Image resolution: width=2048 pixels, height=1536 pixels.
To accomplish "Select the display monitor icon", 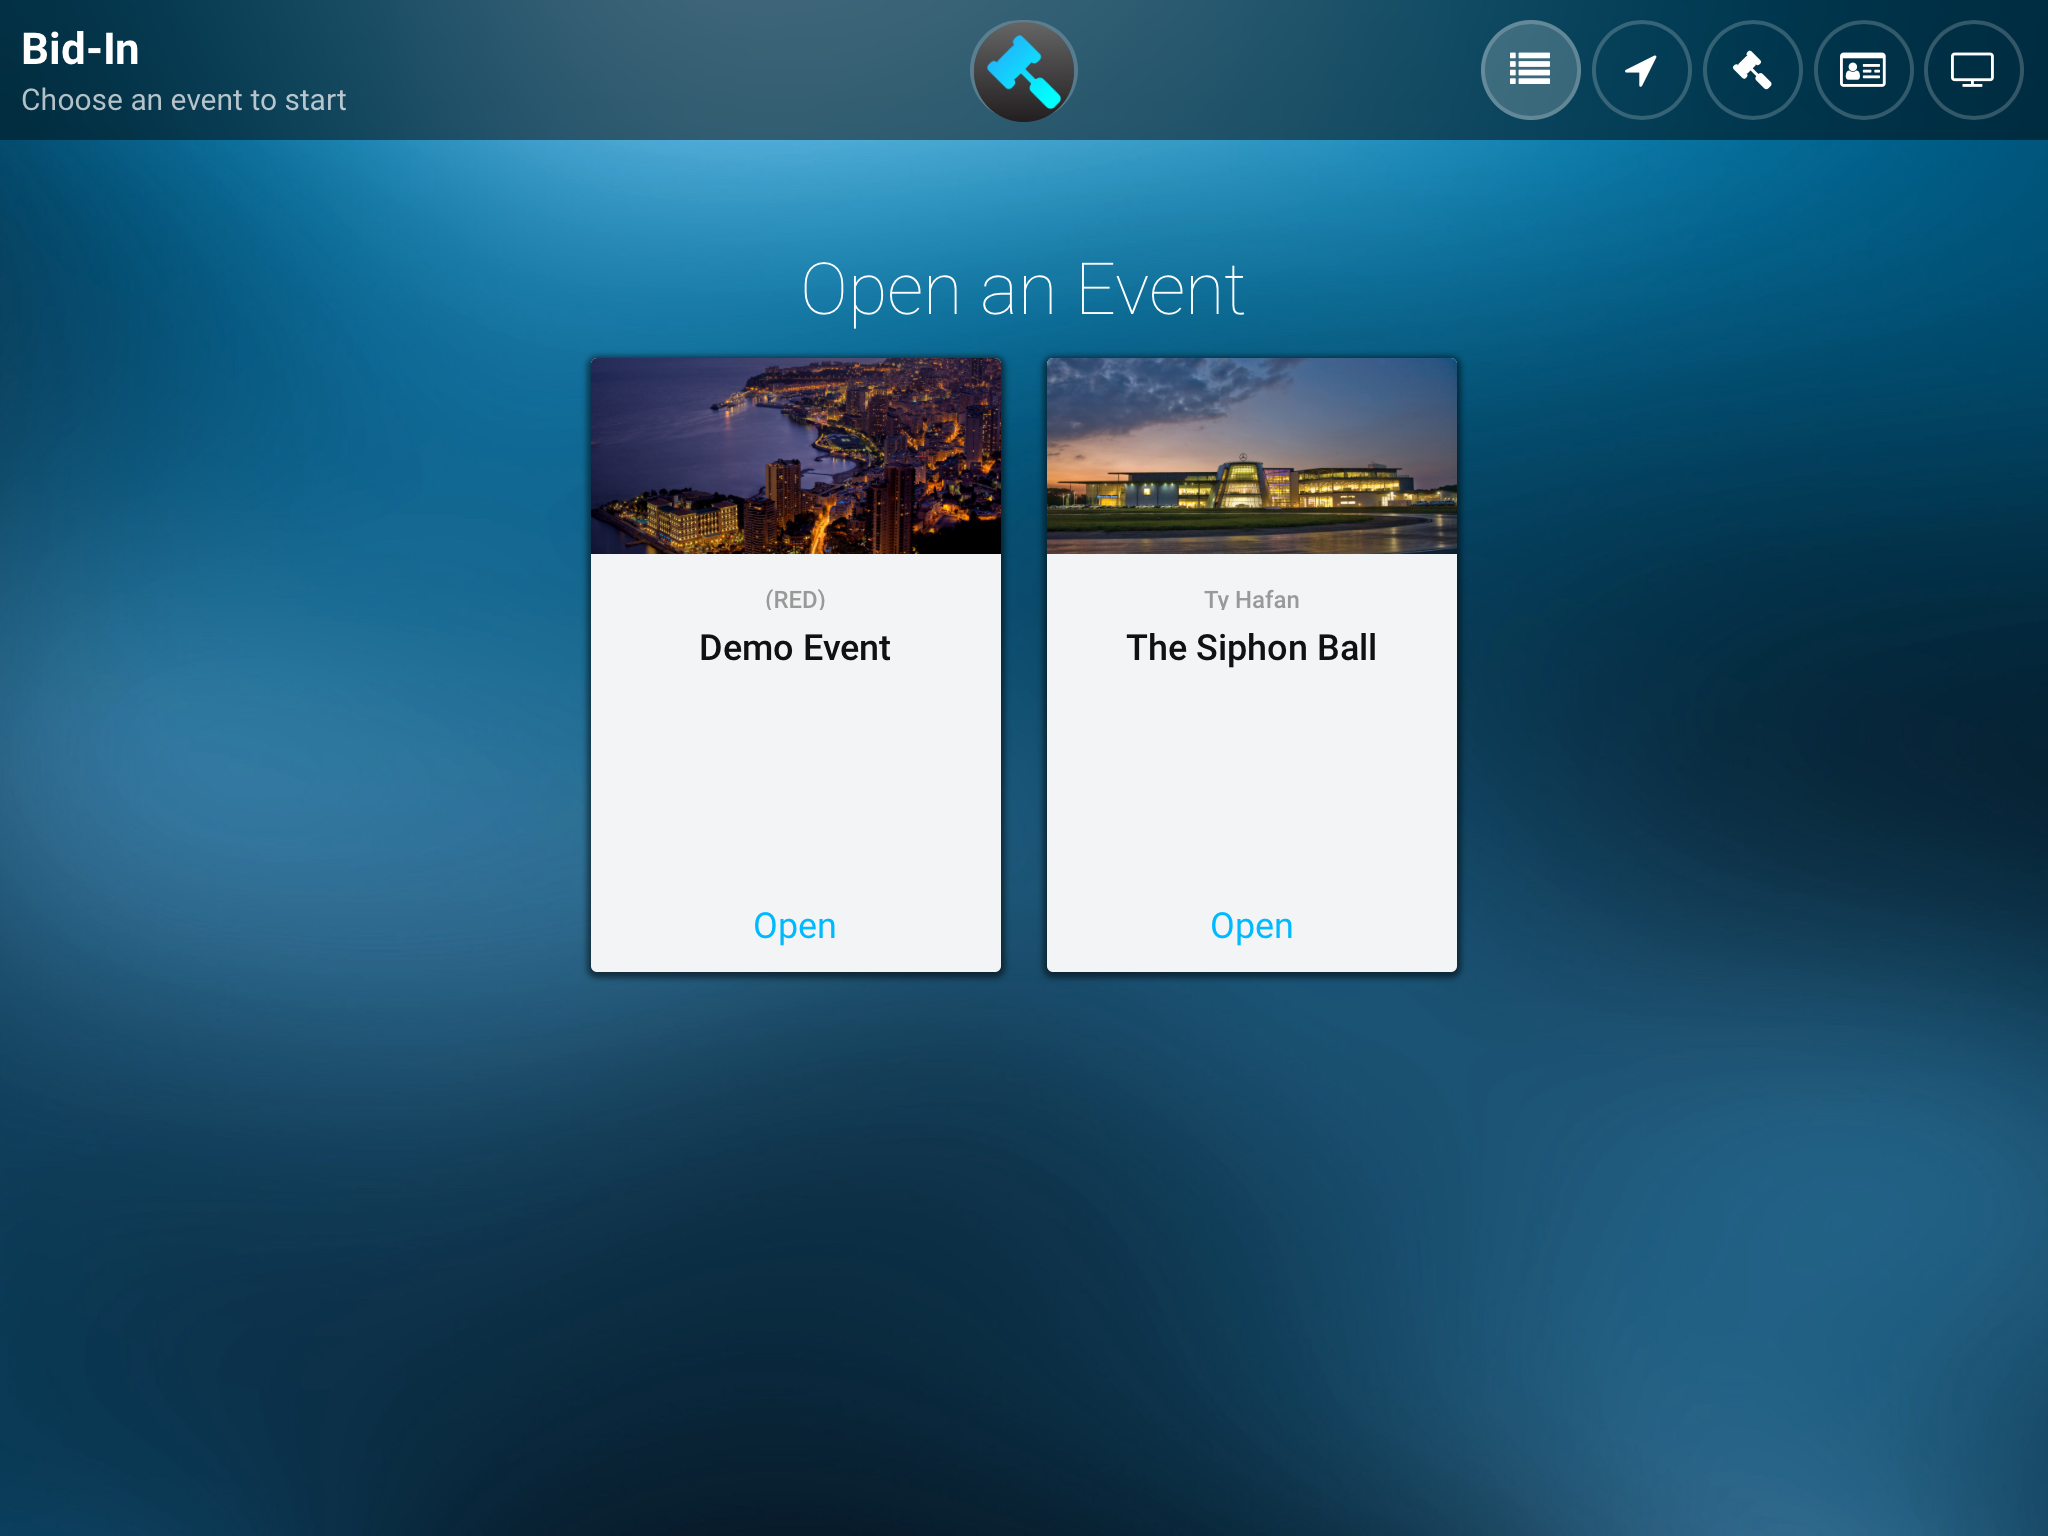I will coord(1973,70).
